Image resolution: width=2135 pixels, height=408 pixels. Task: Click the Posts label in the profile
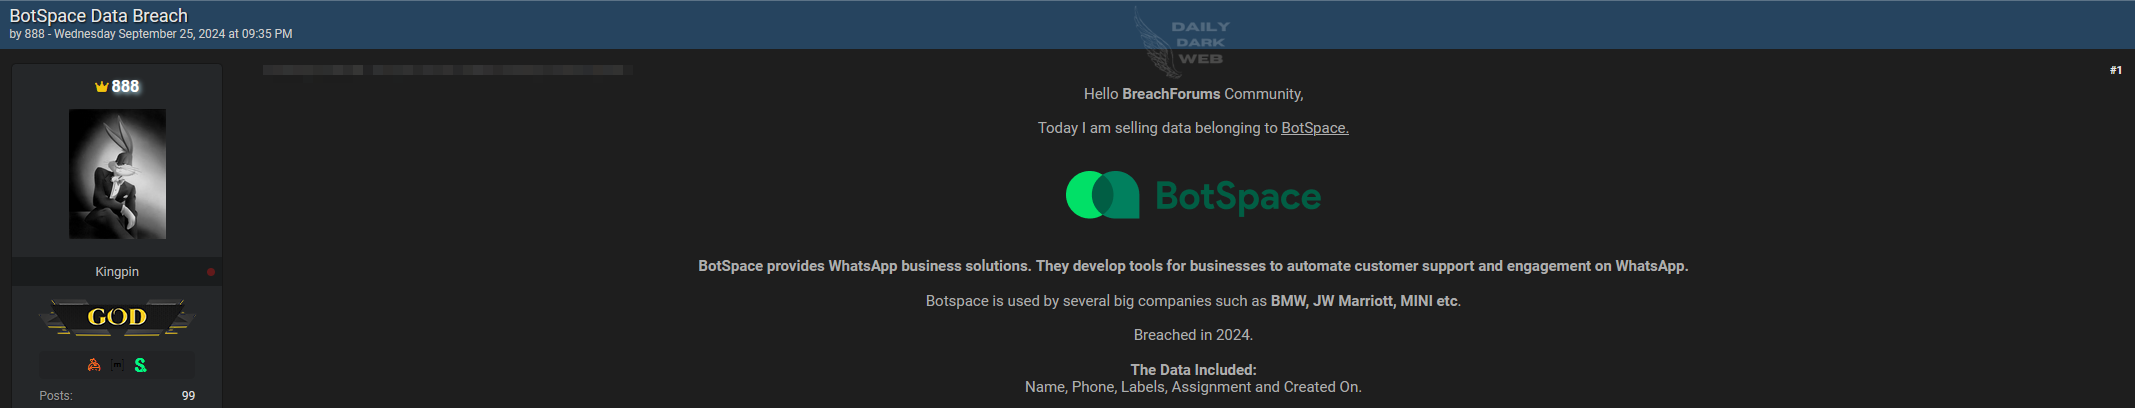56,396
